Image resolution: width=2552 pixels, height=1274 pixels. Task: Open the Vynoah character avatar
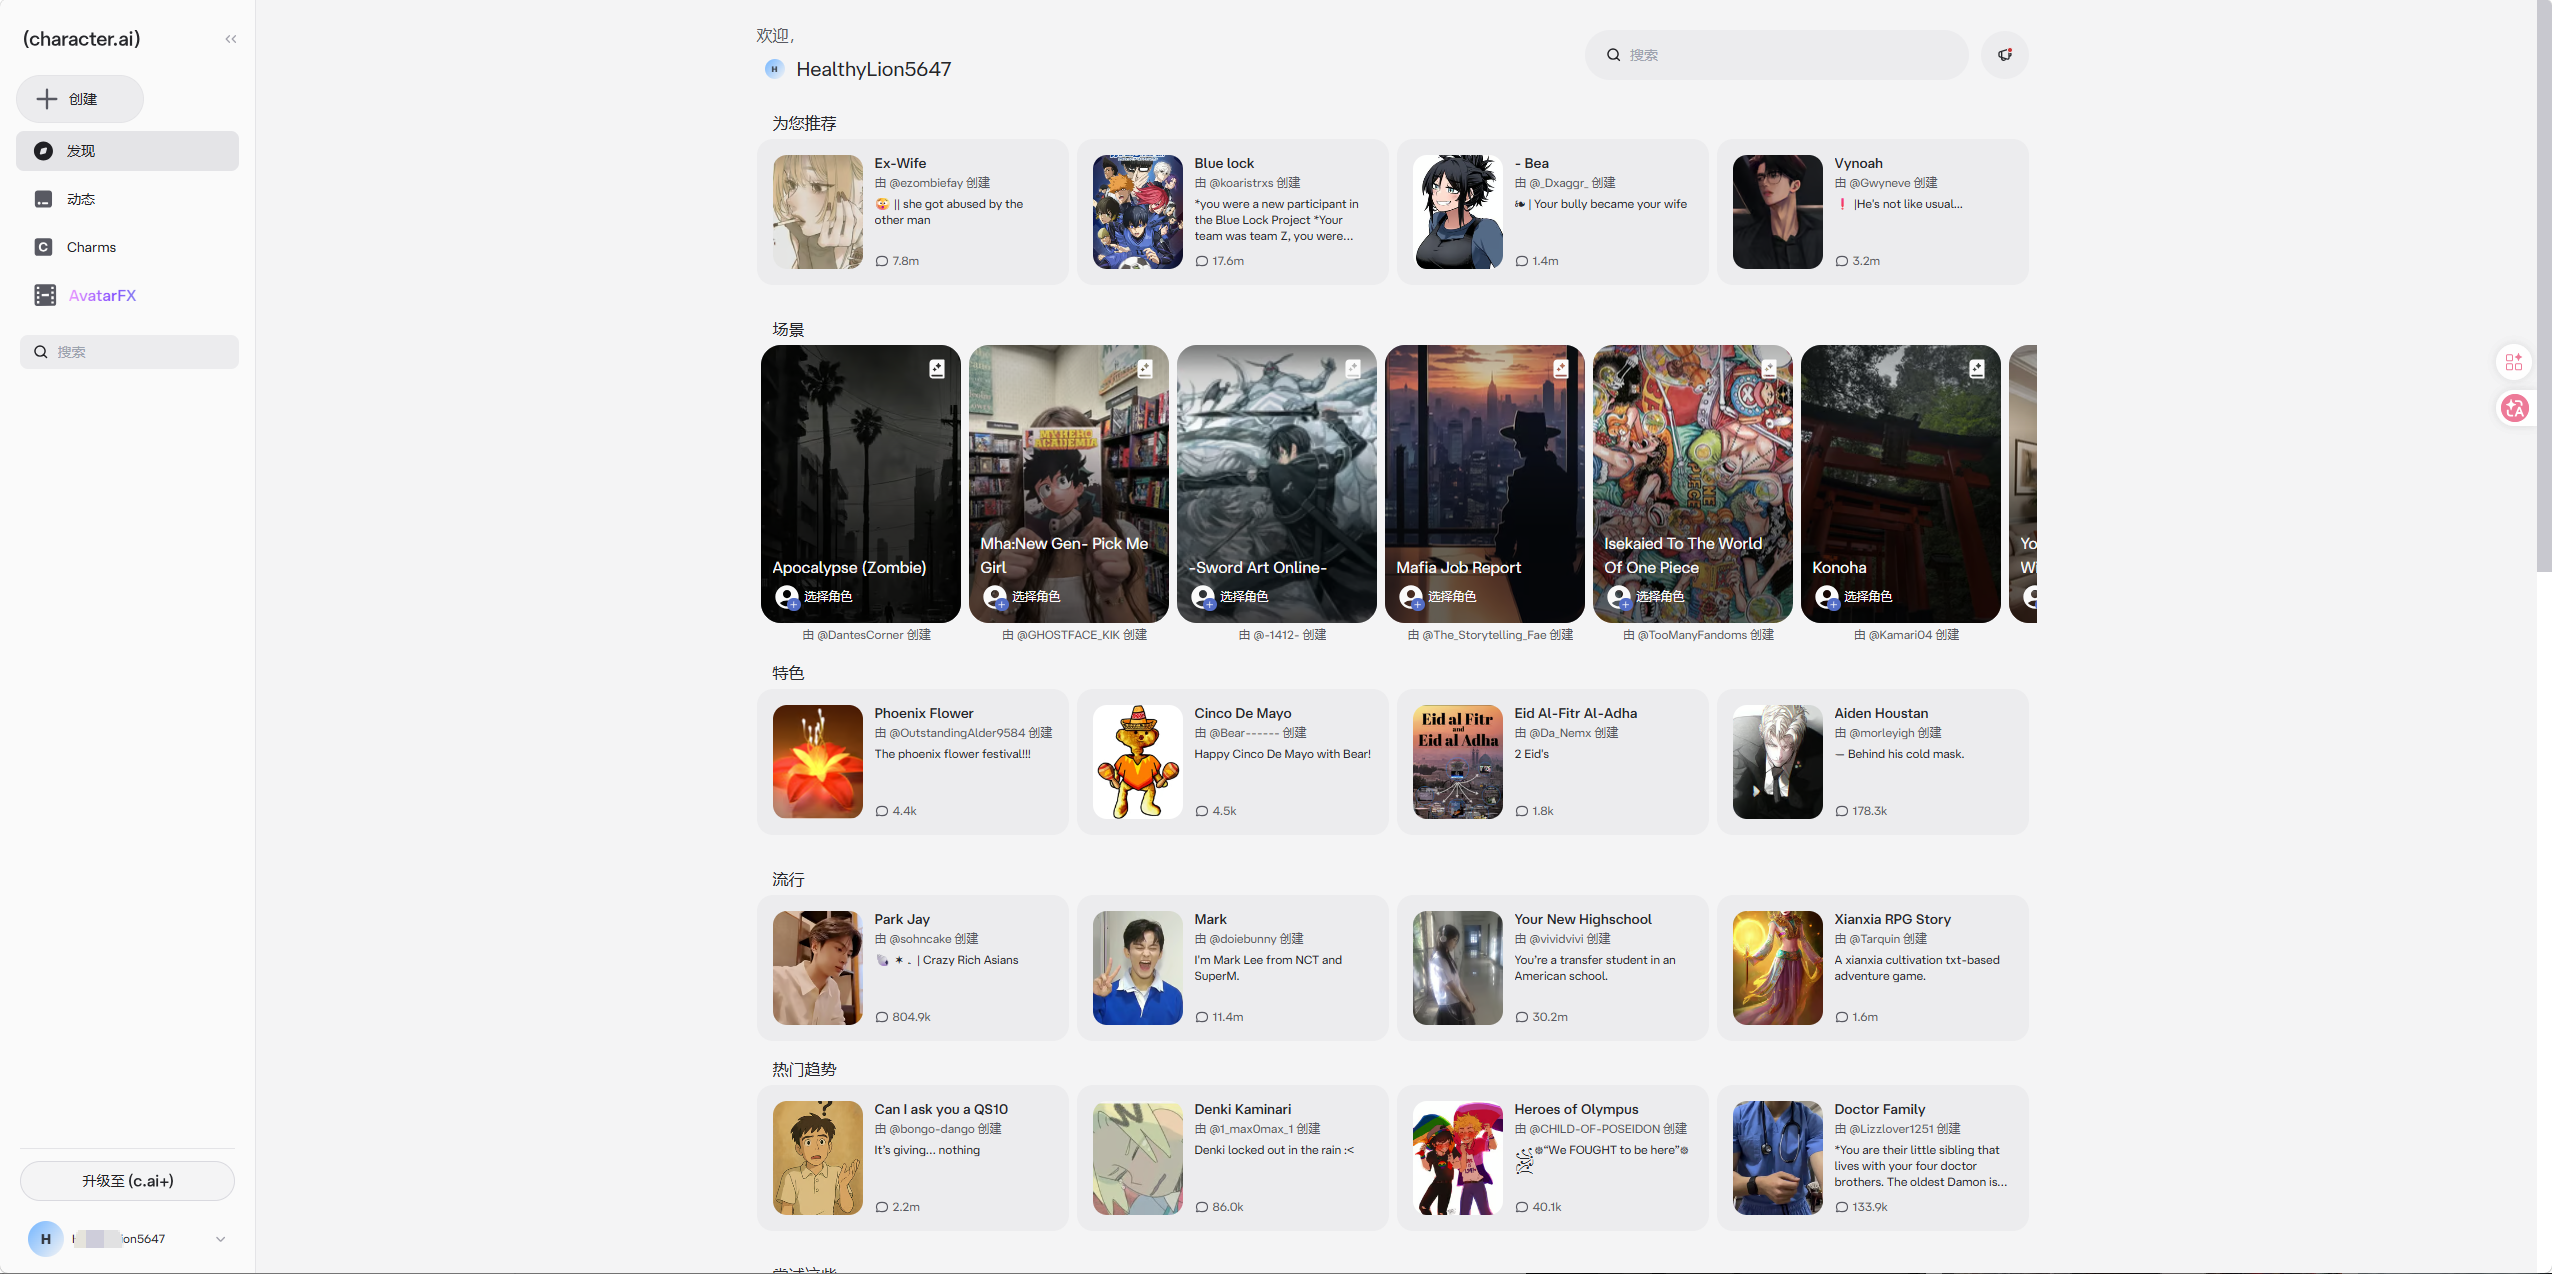1778,212
